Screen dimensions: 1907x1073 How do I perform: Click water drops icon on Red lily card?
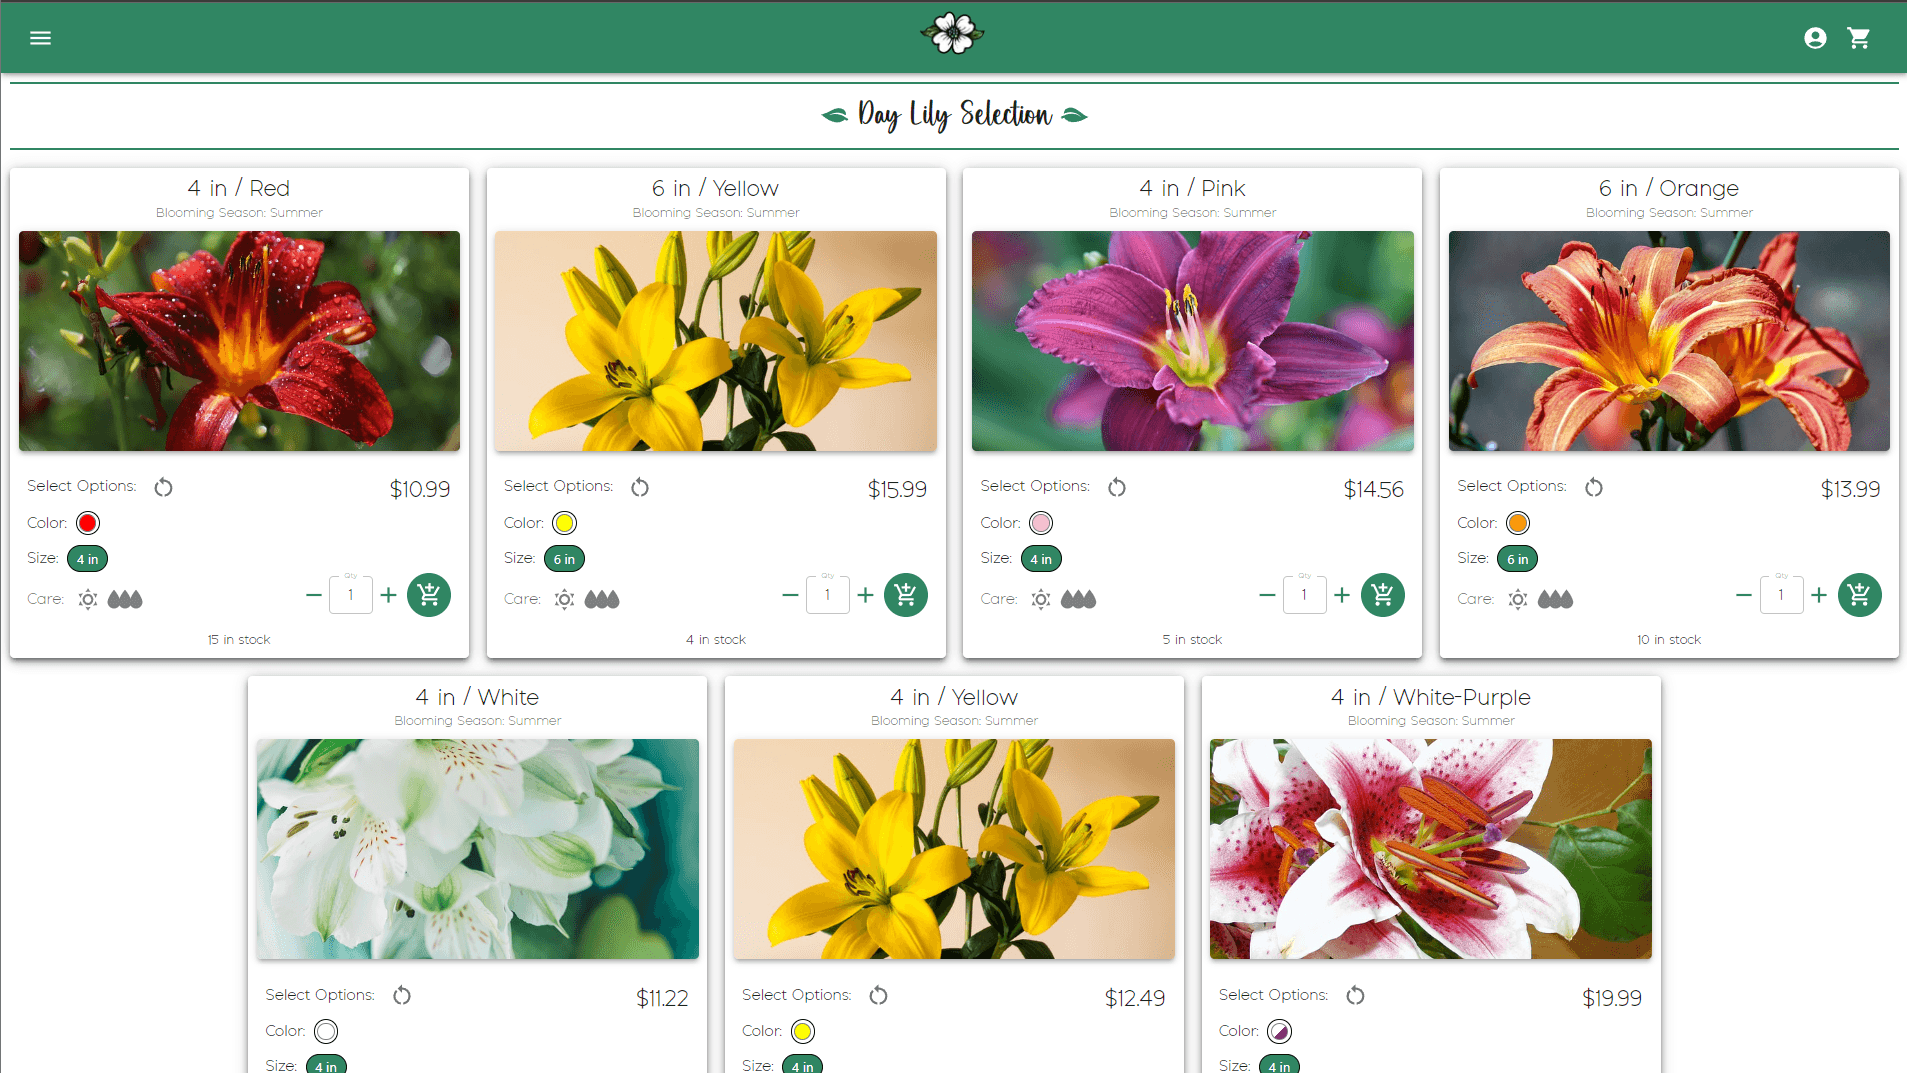(x=125, y=599)
